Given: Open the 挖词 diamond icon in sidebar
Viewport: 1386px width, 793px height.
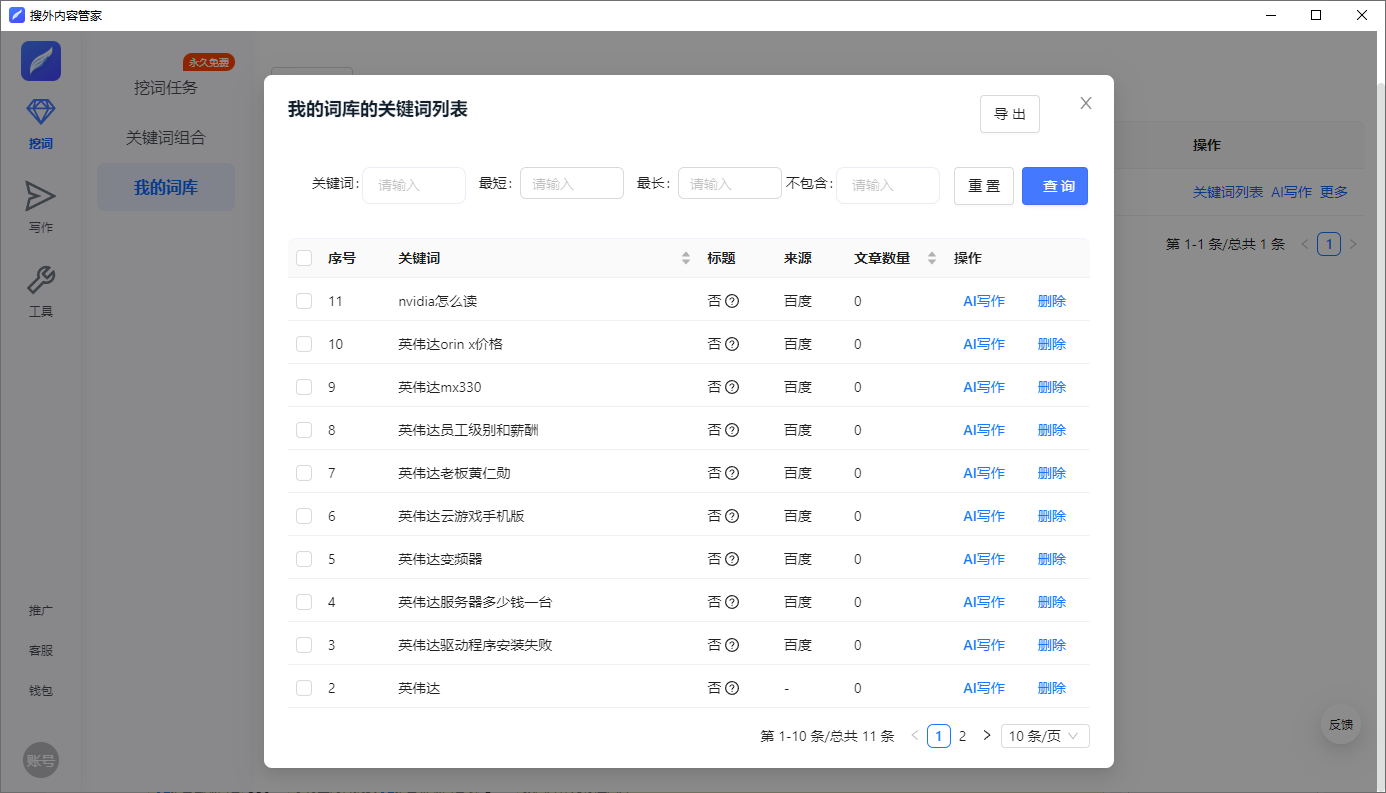Looking at the screenshot, I should tap(41, 112).
